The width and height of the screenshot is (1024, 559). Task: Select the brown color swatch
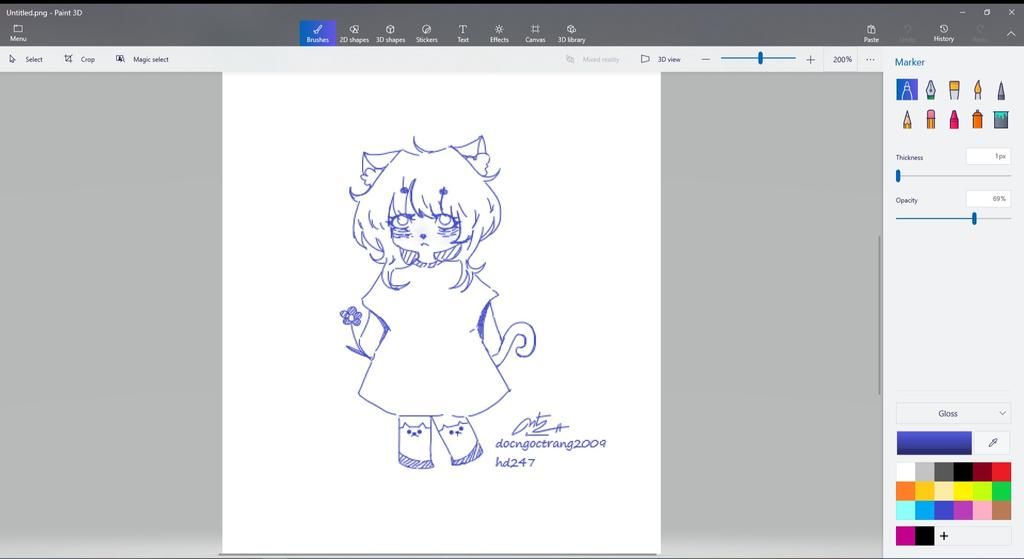pyautogui.click(x=1001, y=510)
